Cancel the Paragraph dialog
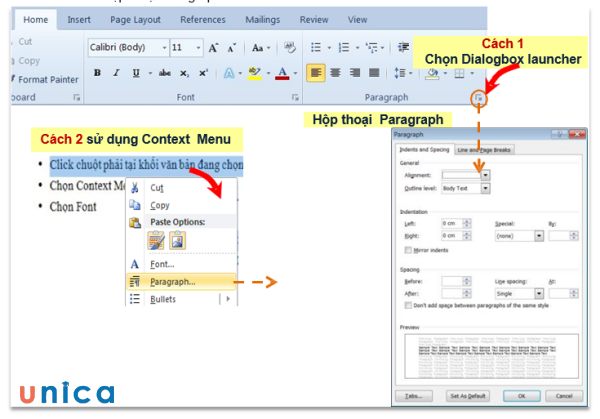The width and height of the screenshot is (600, 419). pyautogui.click(x=564, y=396)
